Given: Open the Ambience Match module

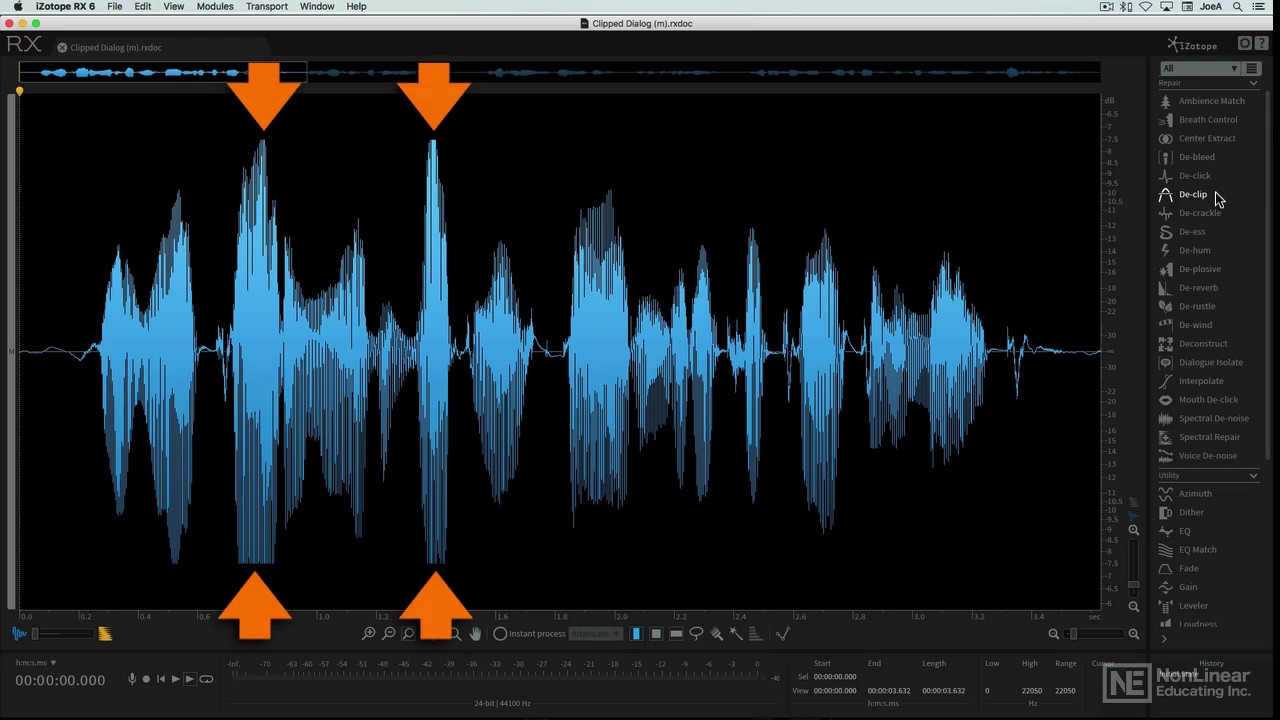Looking at the screenshot, I should (x=1202, y=101).
